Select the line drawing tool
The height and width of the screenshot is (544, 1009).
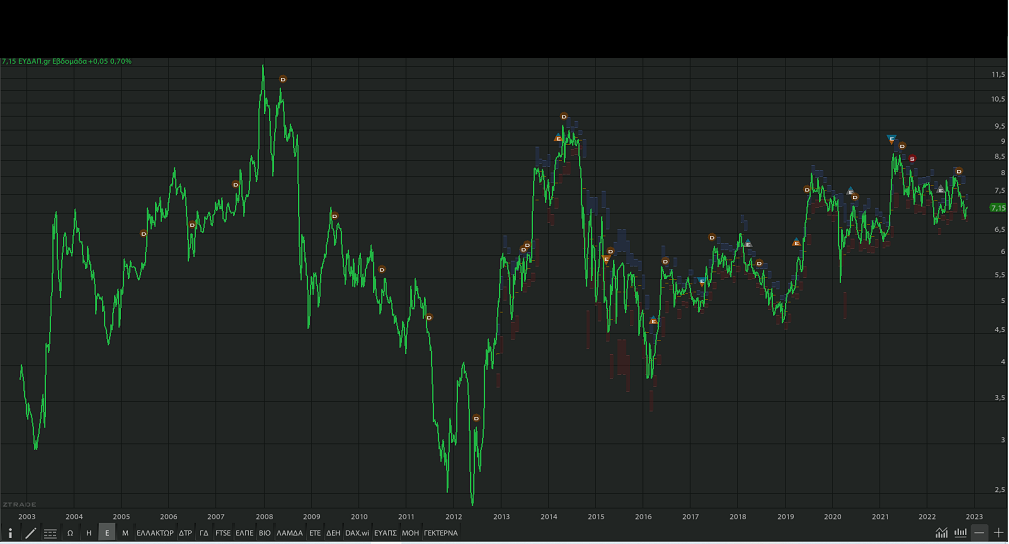(x=30, y=533)
